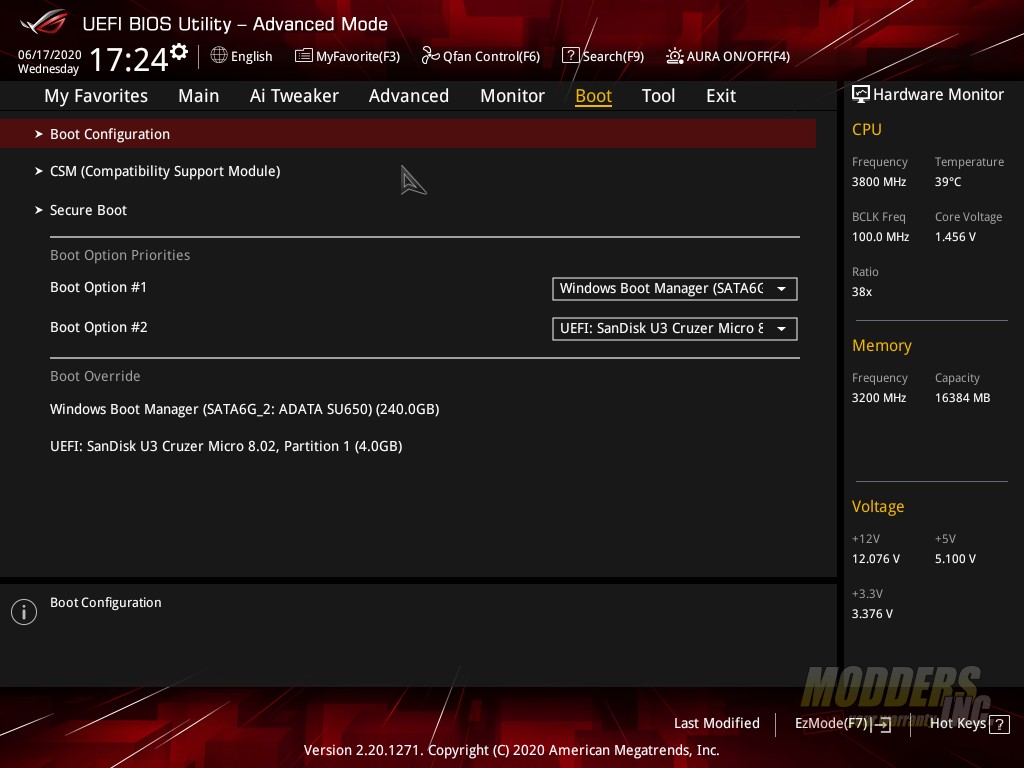Click the Version 2.20.1271 copyright text
The image size is (1024, 768).
(x=511, y=750)
